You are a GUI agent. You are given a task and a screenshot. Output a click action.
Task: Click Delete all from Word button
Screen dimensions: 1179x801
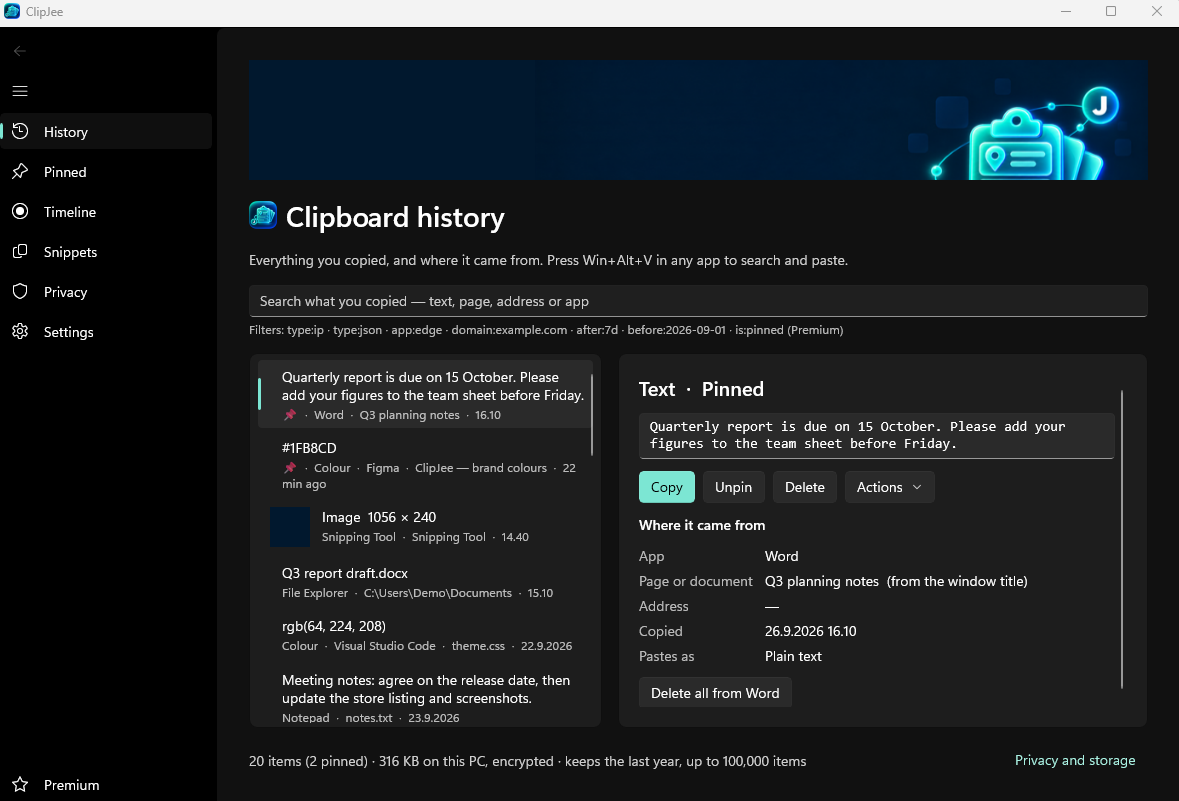(715, 693)
